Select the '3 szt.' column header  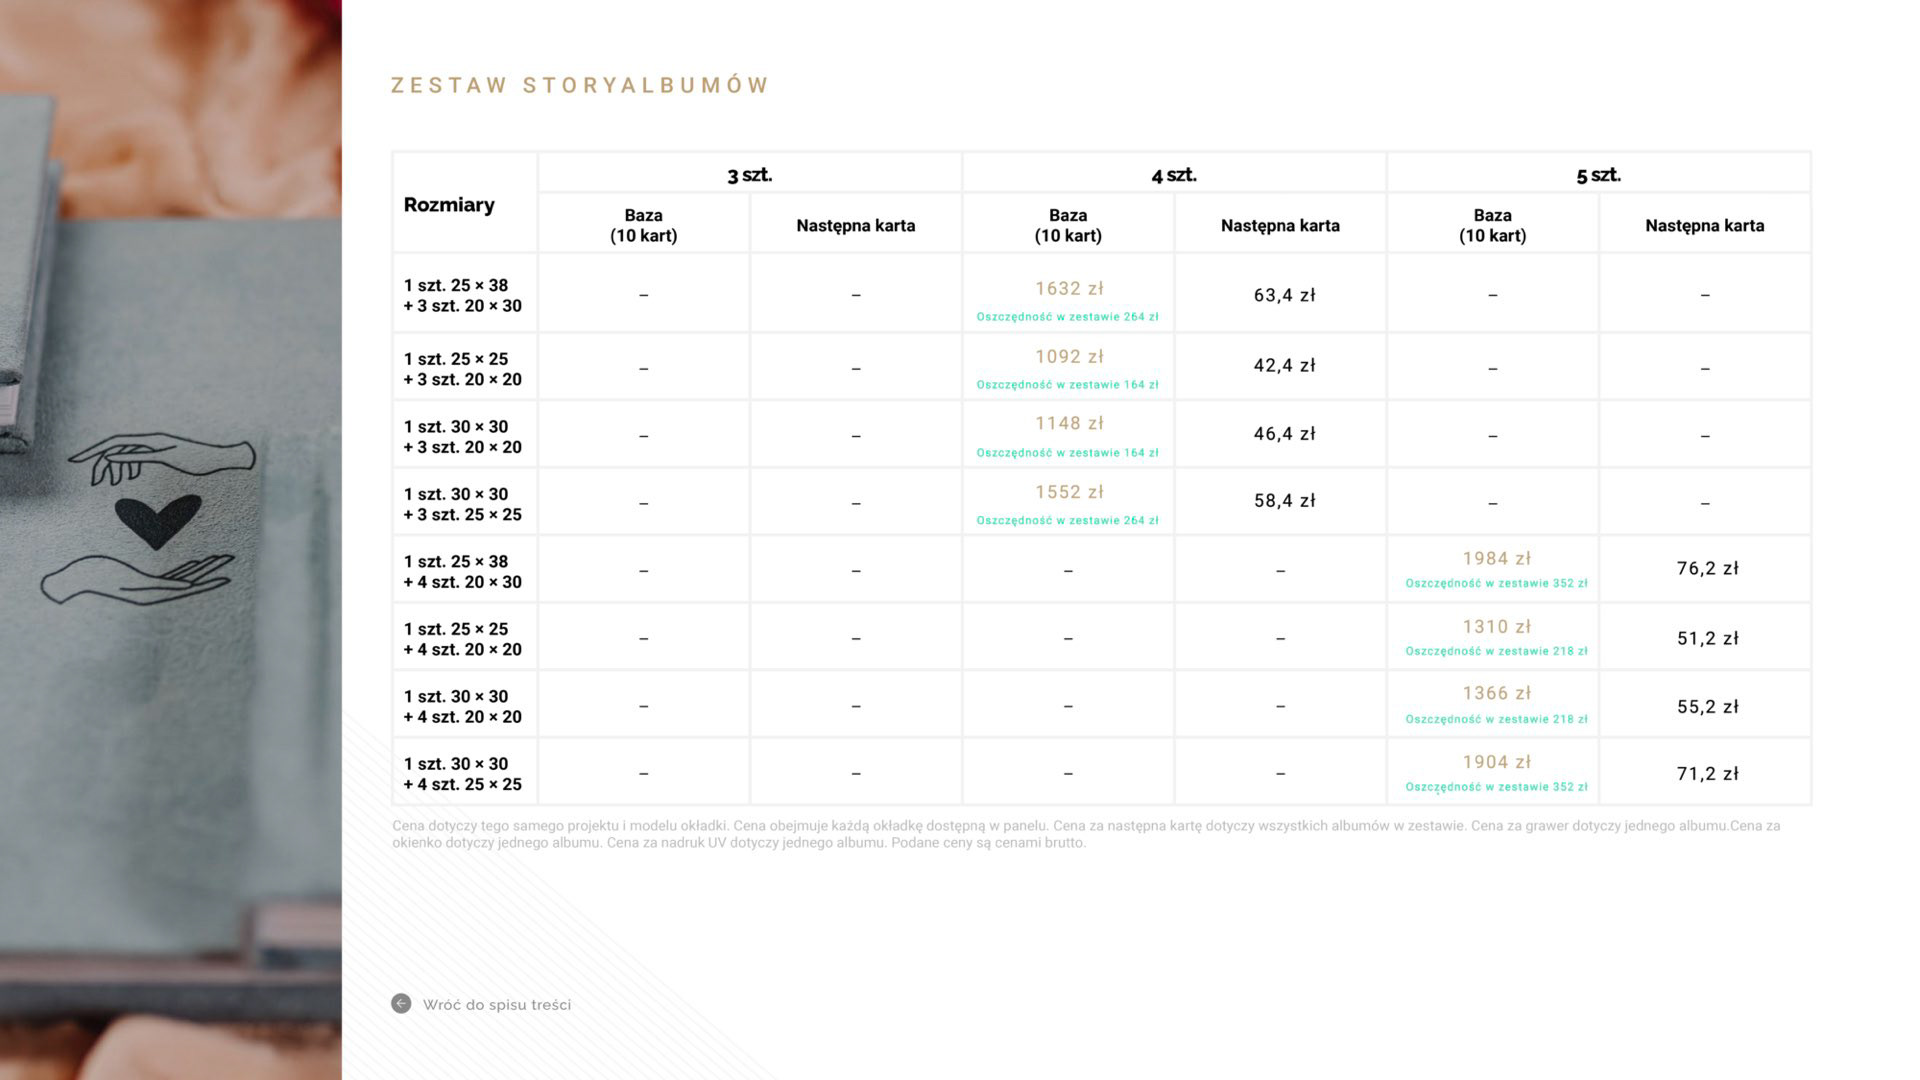click(750, 175)
